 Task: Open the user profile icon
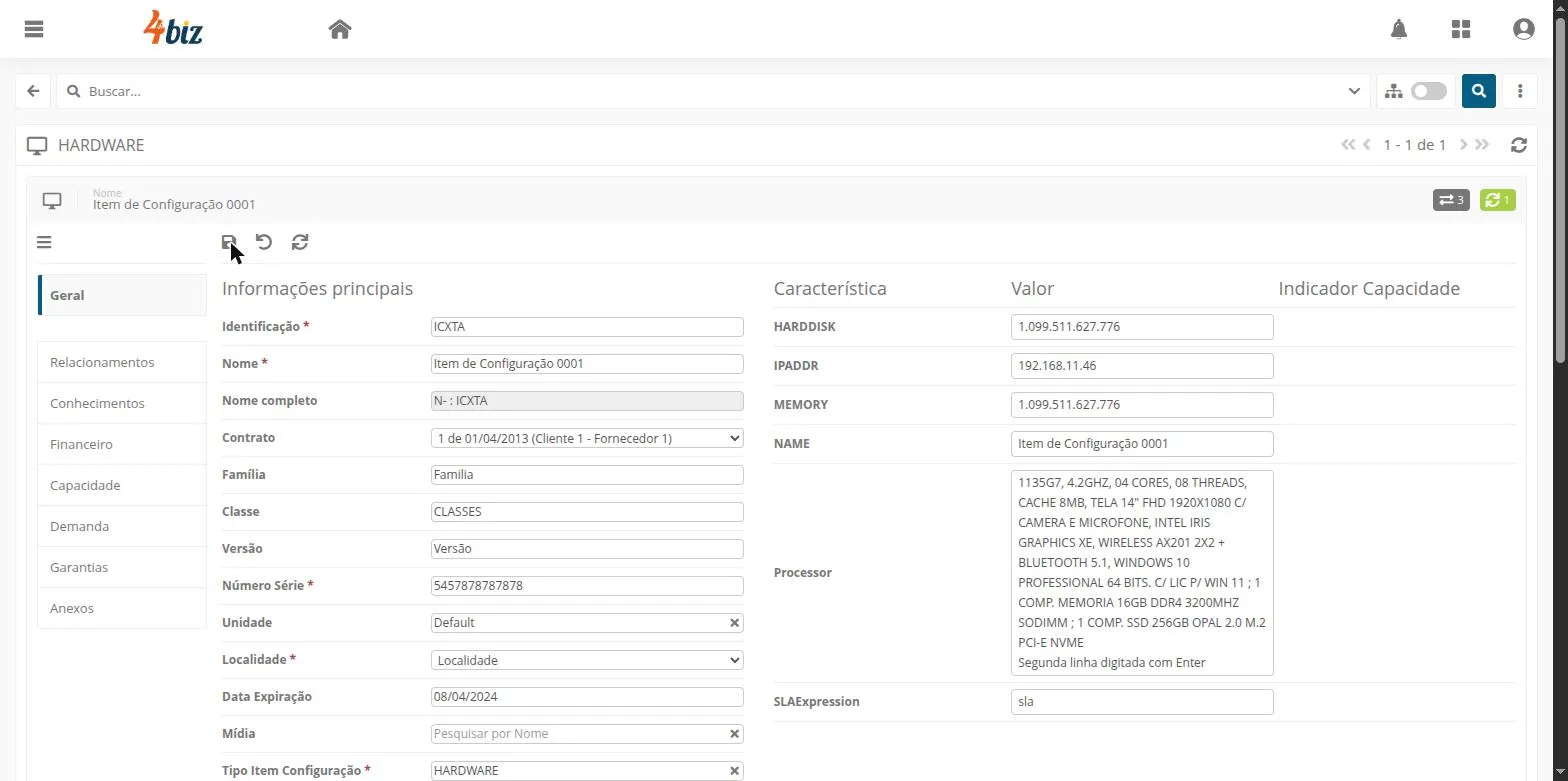(x=1524, y=29)
